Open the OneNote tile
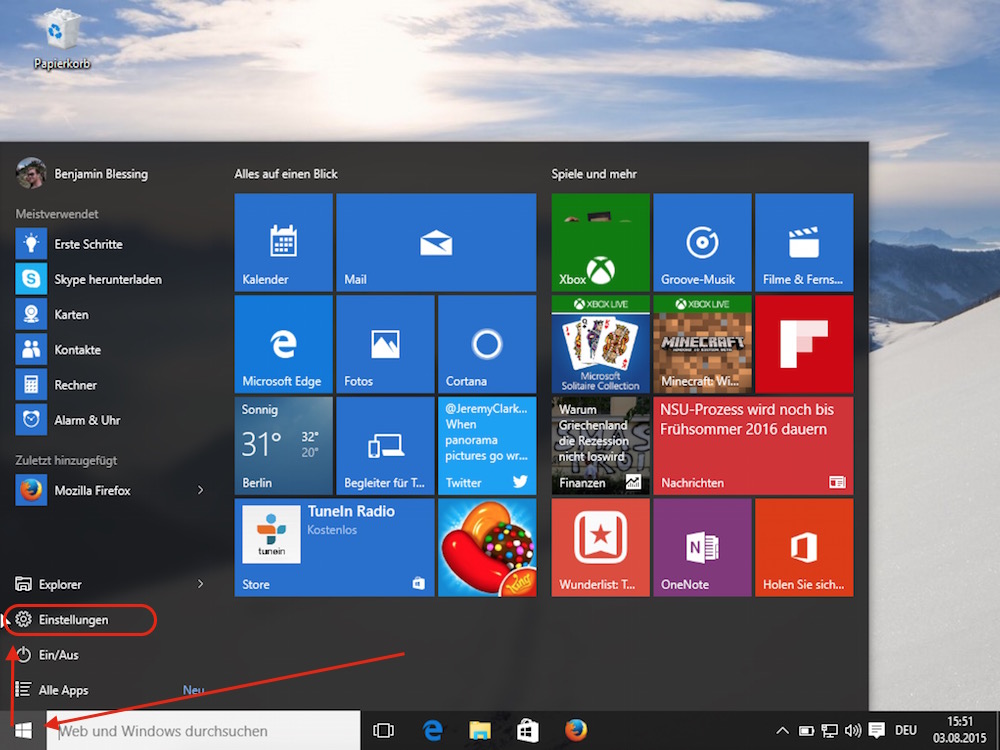This screenshot has width=1000, height=750. pos(702,548)
